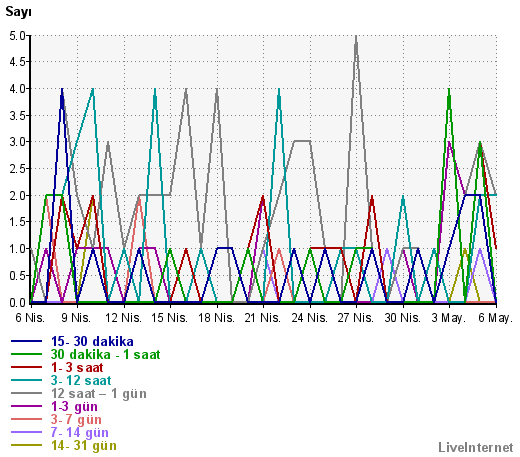The width and height of the screenshot is (520, 457).
Task: Click the 4.5 y-axis value
Action: click(x=18, y=62)
